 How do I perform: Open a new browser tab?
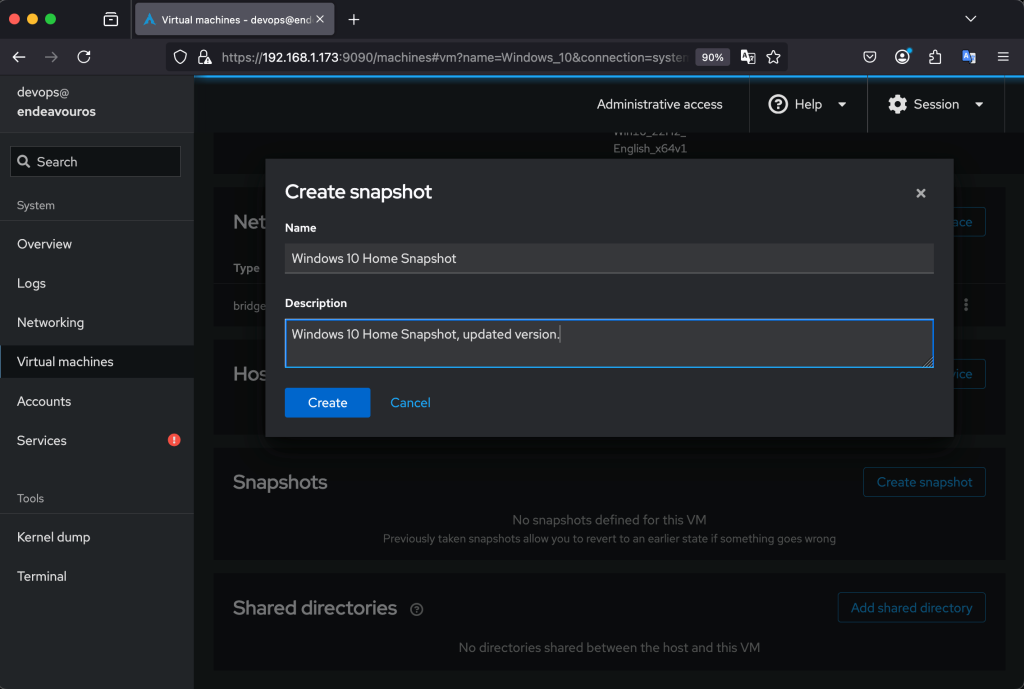point(354,20)
